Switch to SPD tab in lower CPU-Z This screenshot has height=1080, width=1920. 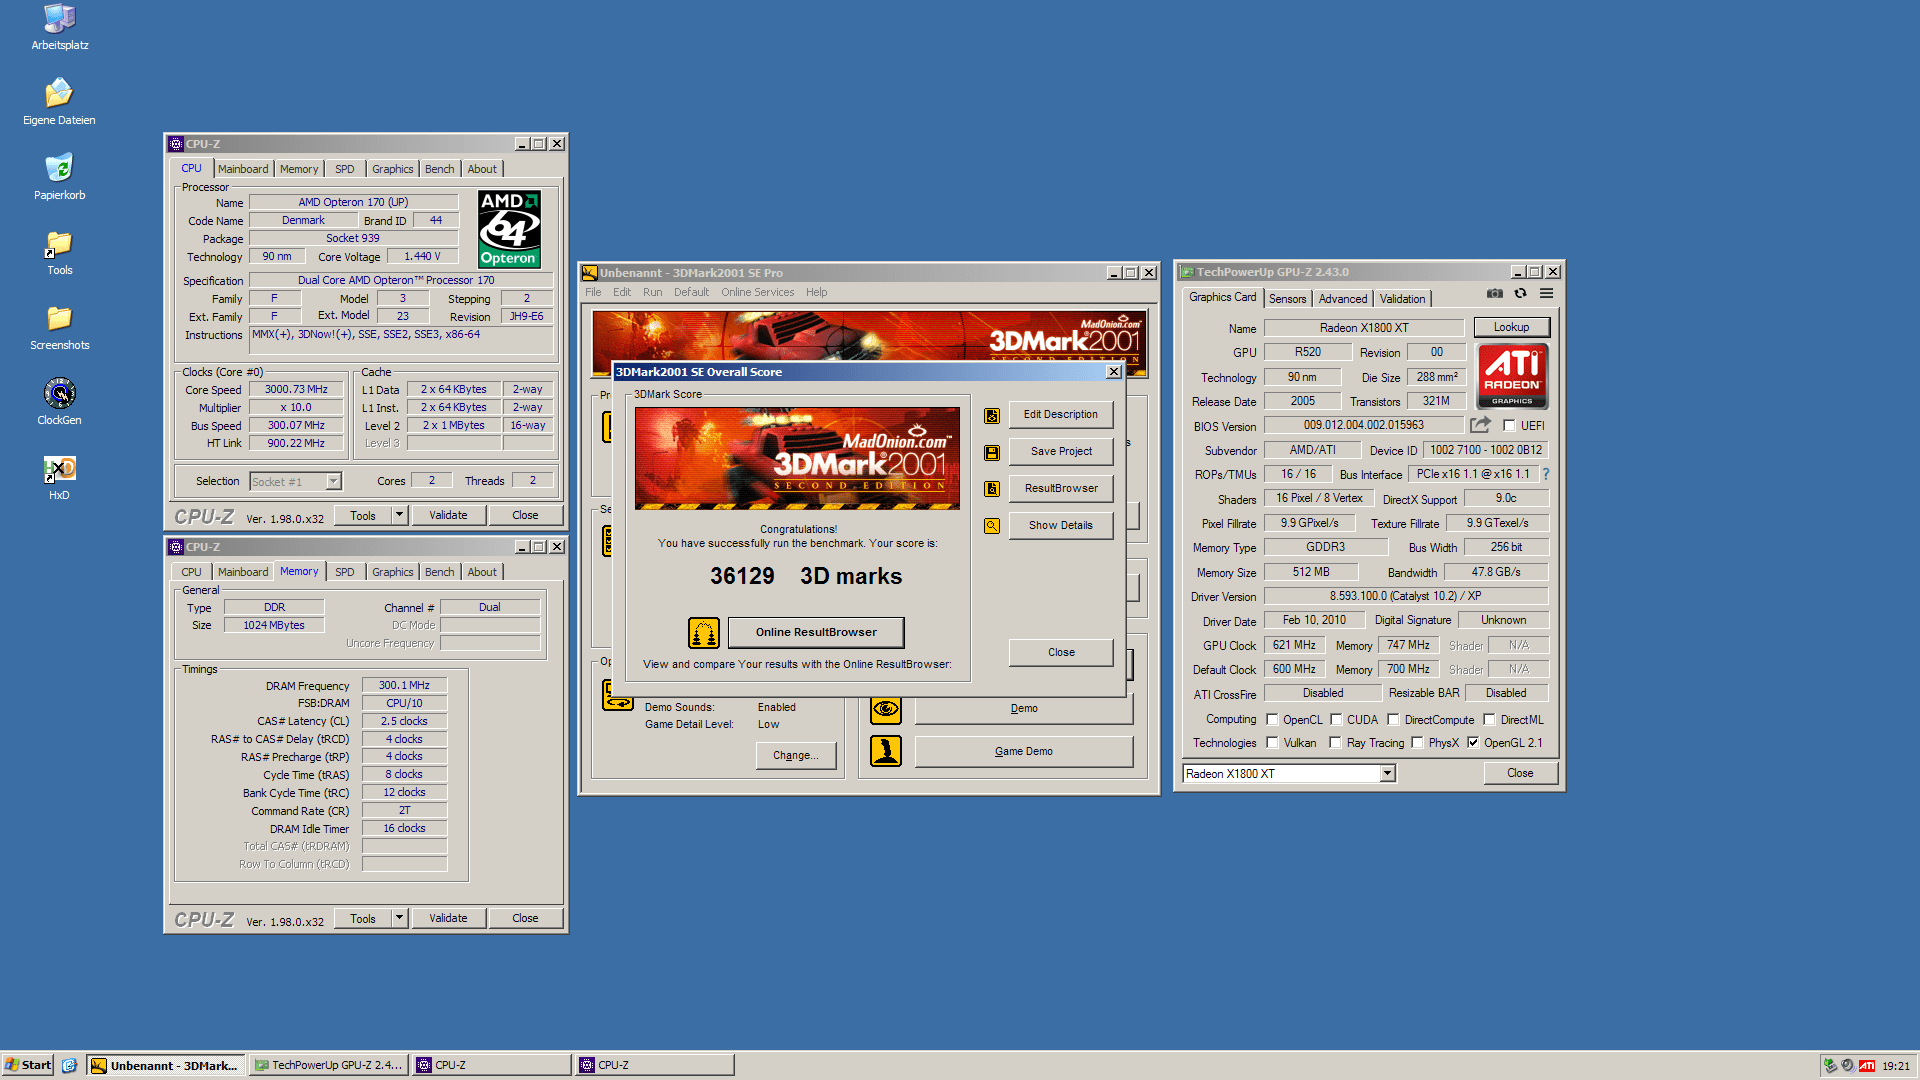(x=345, y=572)
